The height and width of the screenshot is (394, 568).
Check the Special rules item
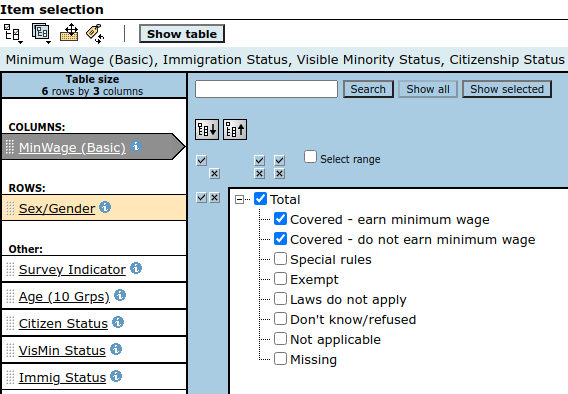click(280, 259)
